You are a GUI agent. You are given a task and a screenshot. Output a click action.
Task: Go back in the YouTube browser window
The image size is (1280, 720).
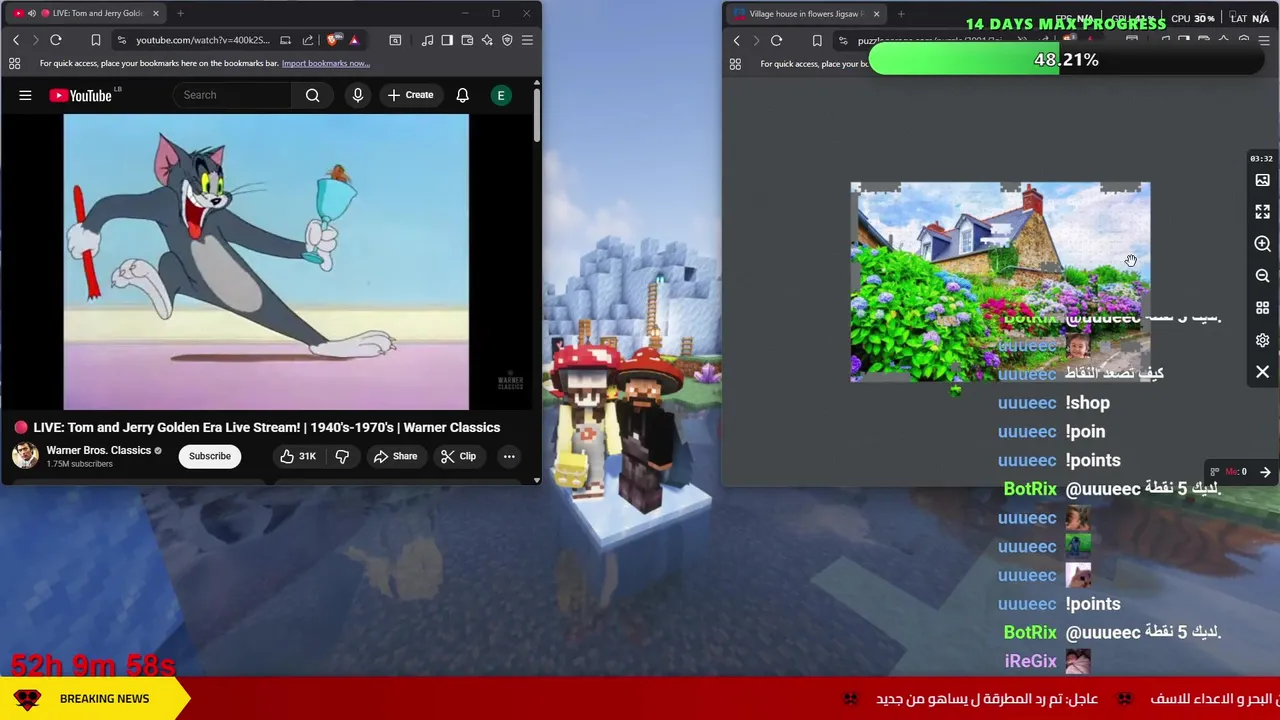tap(16, 40)
